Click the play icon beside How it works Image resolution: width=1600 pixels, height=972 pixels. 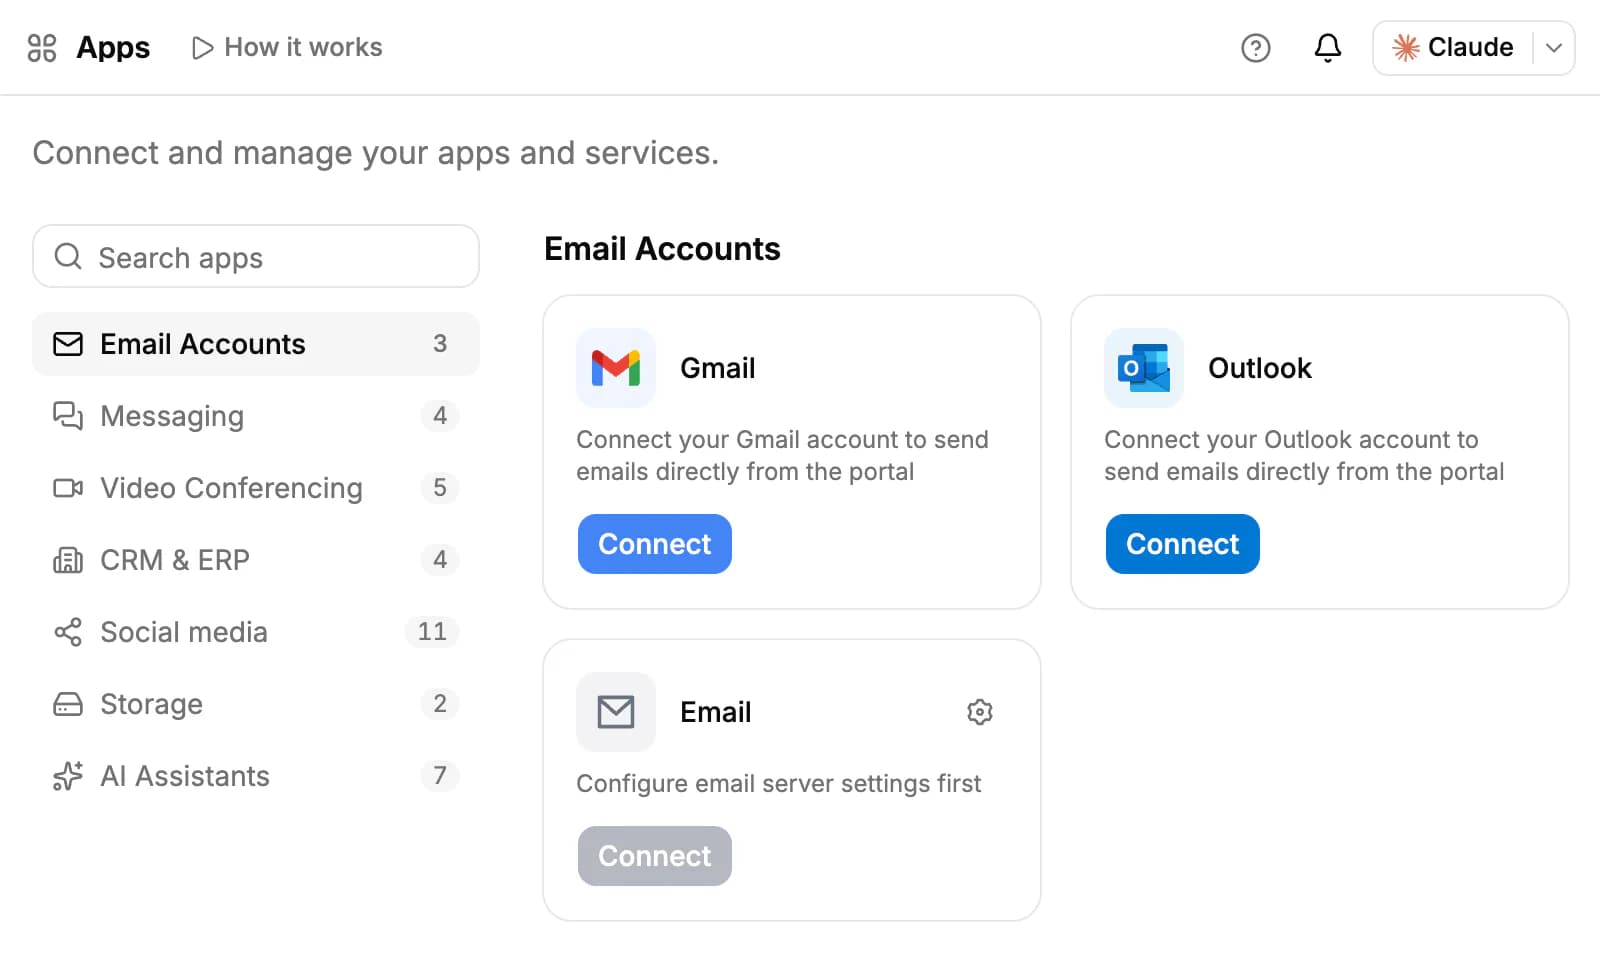[x=202, y=48]
